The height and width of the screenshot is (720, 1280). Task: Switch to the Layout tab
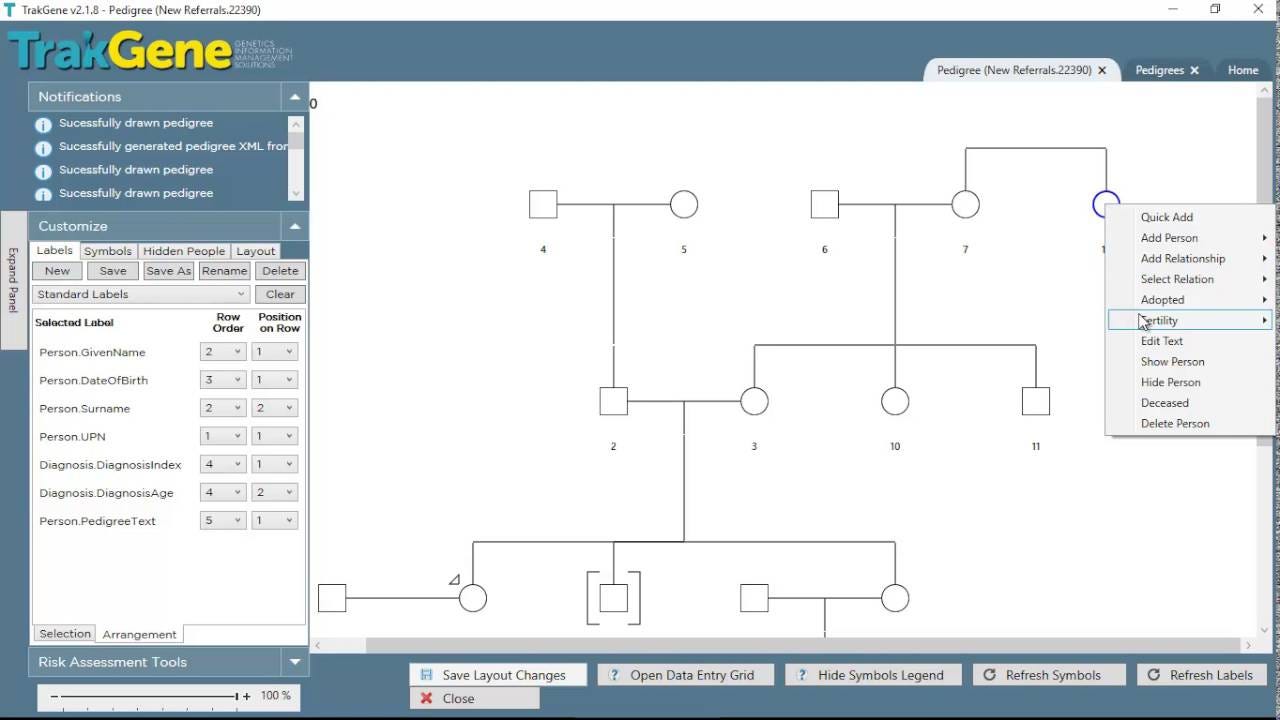pos(256,251)
